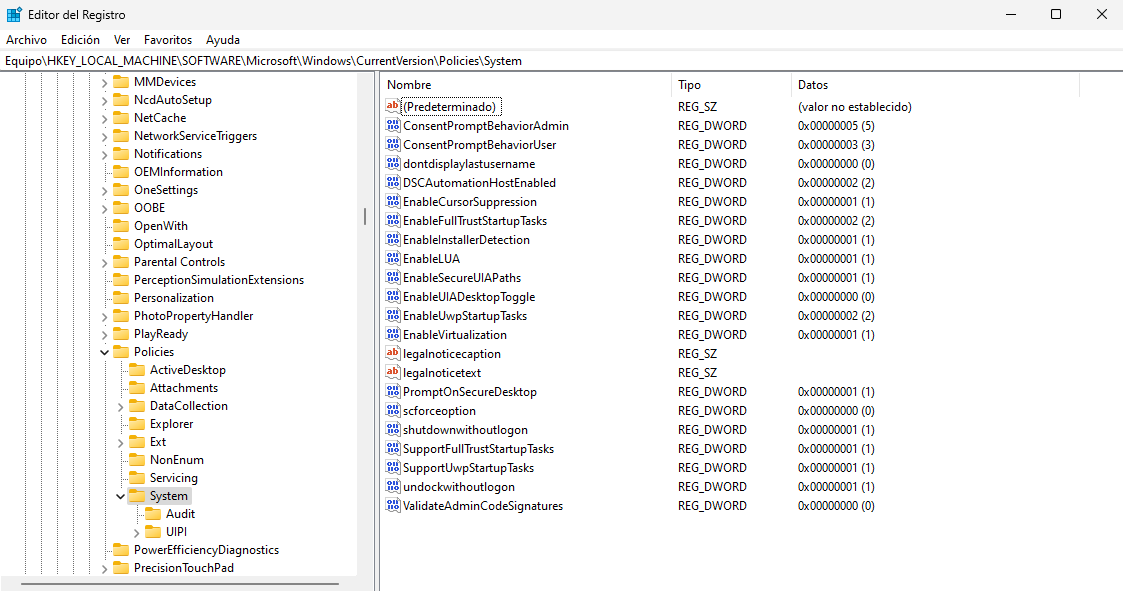This screenshot has width=1123, height=591.
Task: Select the ValidateAdminCodeSignatures value
Action: [x=482, y=506]
